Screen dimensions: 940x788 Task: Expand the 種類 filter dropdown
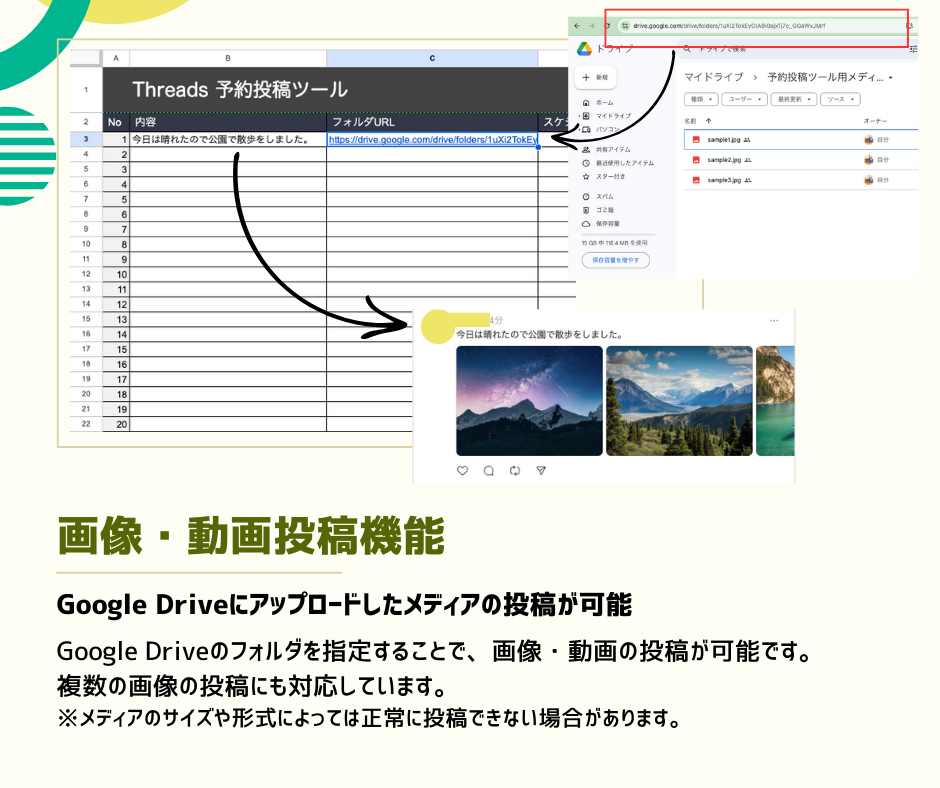pos(701,99)
